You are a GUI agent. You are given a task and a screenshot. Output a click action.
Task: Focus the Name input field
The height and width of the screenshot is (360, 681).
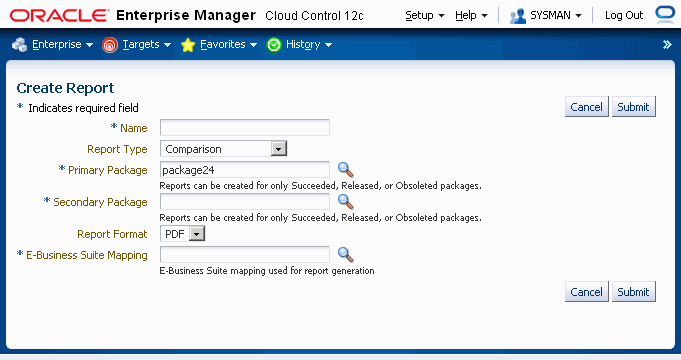[245, 128]
